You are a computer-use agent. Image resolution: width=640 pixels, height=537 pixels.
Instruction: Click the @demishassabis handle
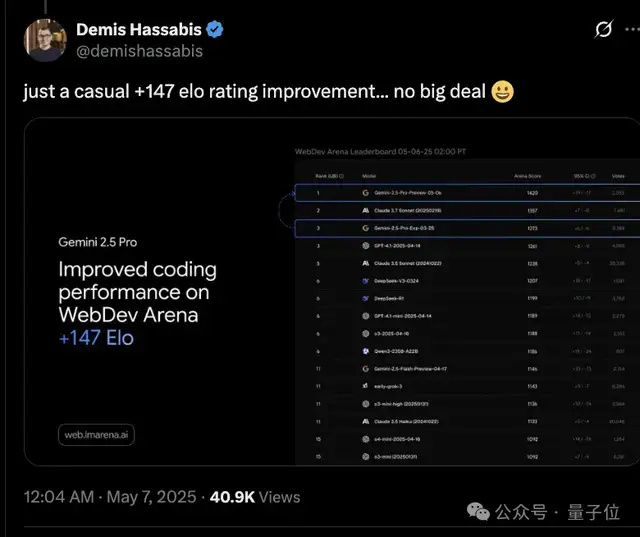point(139,51)
